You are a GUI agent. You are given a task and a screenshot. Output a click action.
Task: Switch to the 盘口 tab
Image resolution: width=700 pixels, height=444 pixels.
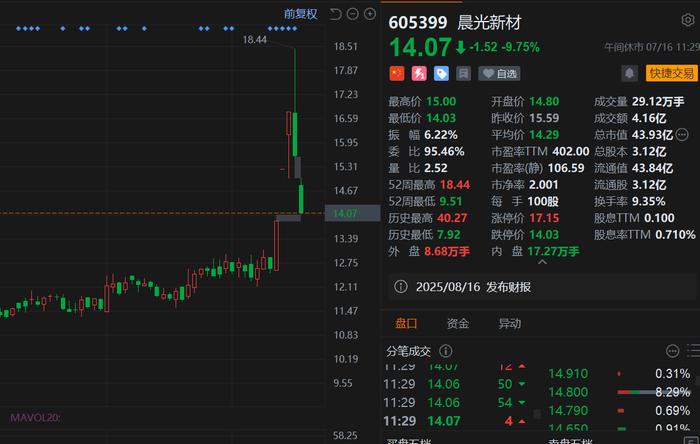(406, 324)
